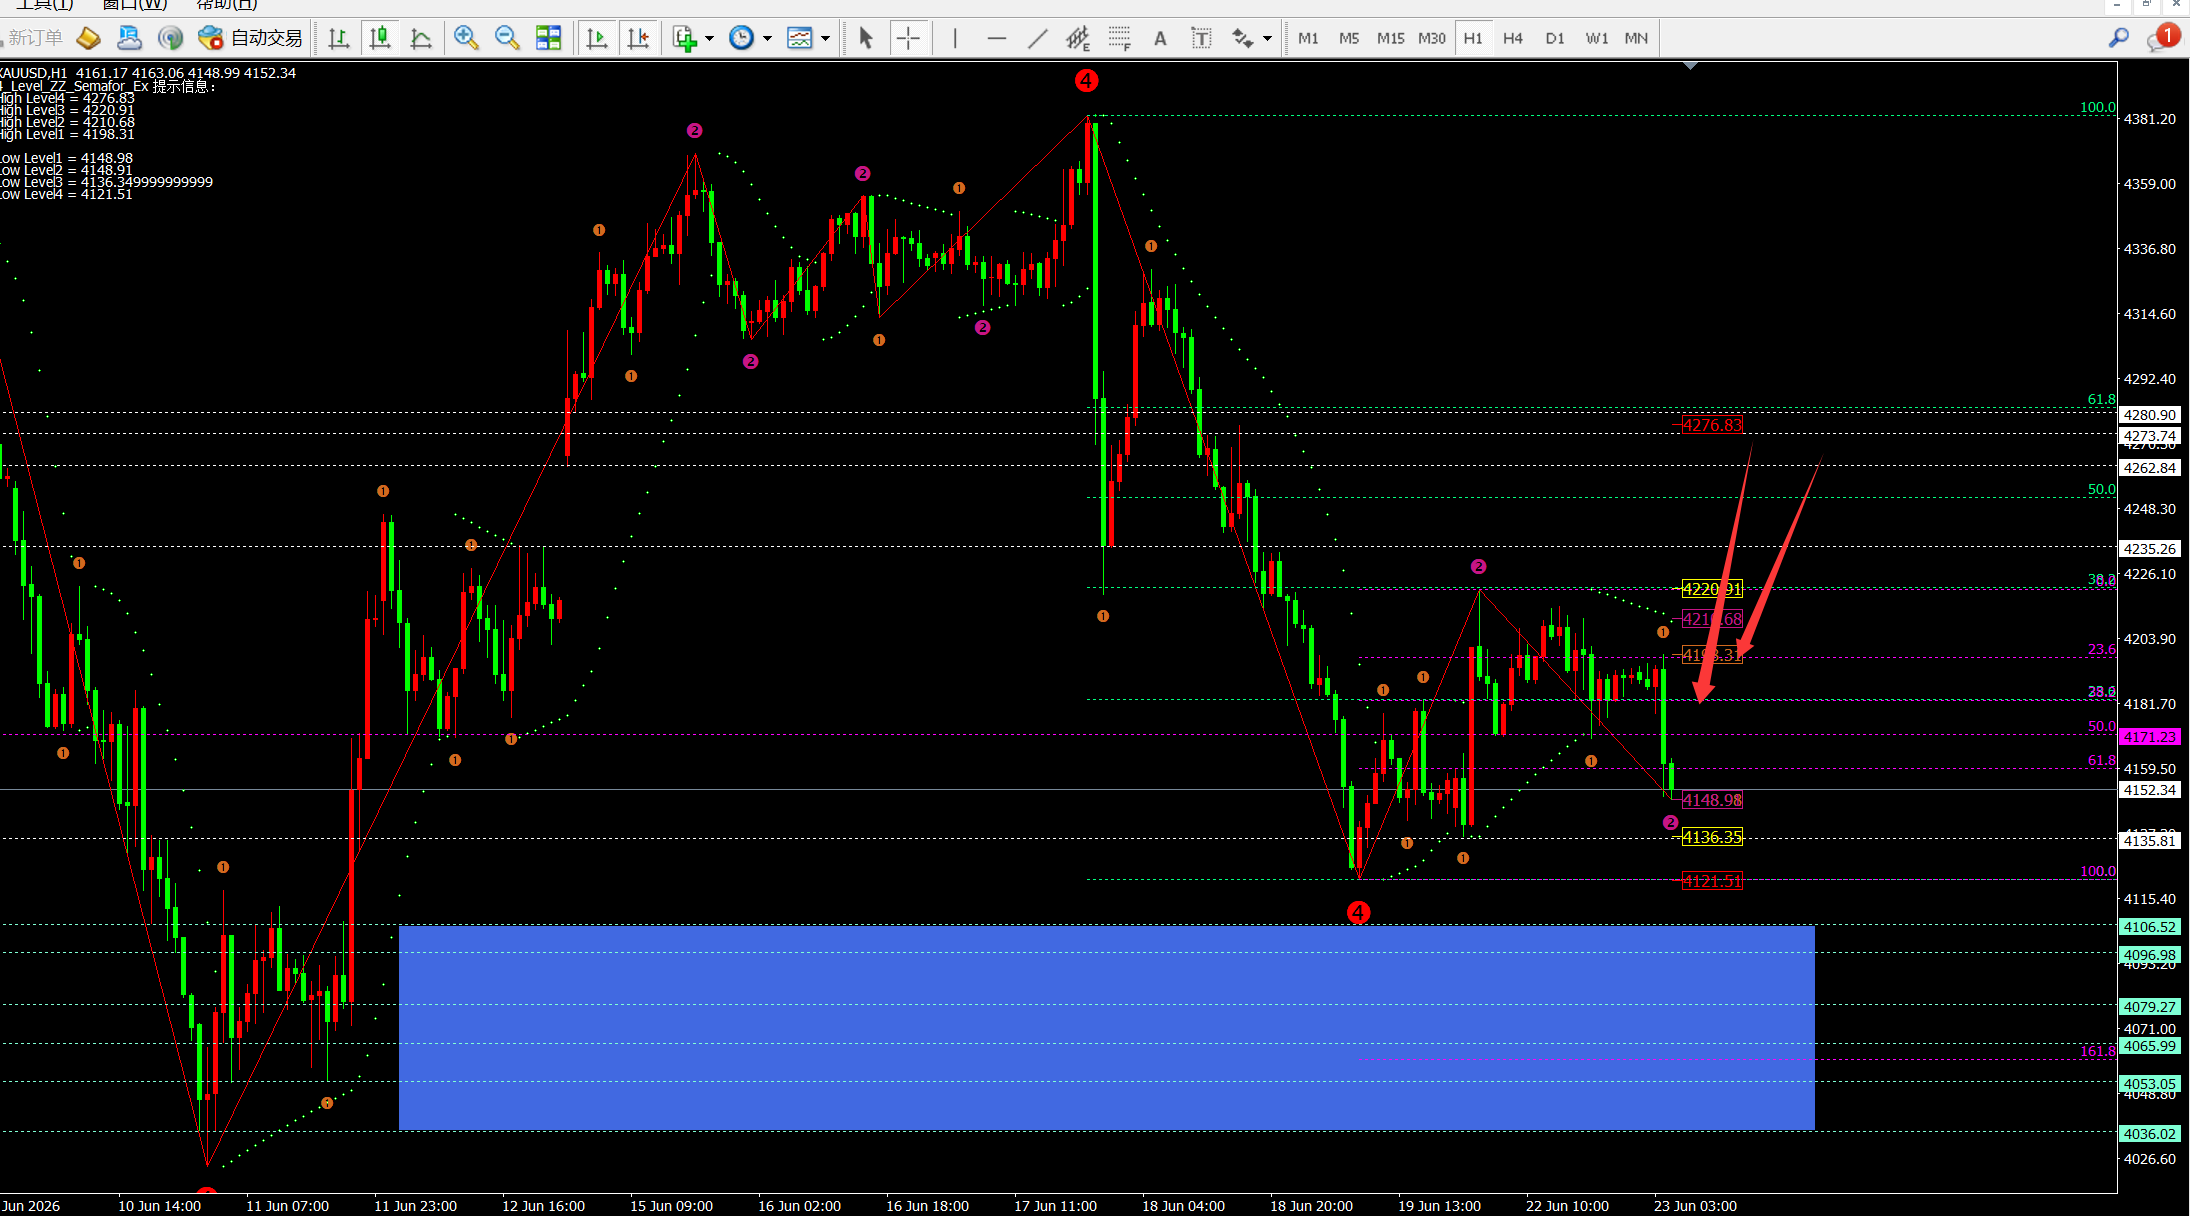2190x1216 pixels.
Task: Expand the arrows objects dropdown
Action: click(x=1267, y=38)
